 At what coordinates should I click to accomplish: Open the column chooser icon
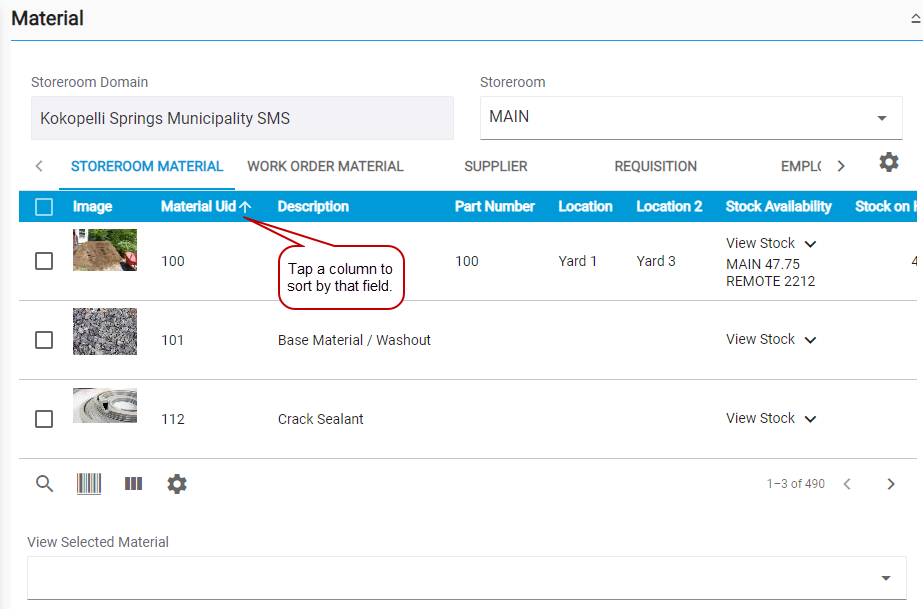coord(133,484)
